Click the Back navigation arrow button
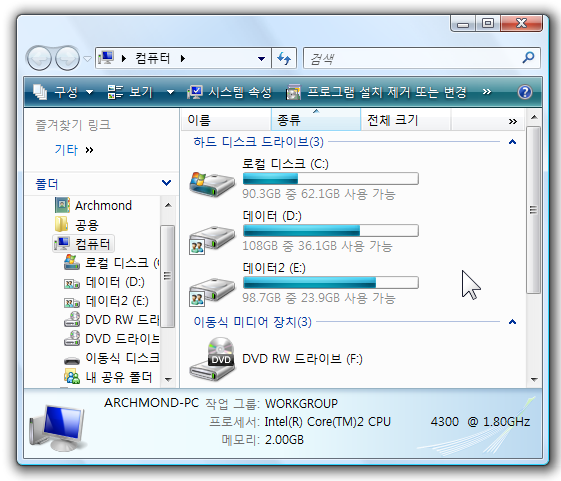Screen dimensions: 561x481 click(x=39, y=58)
